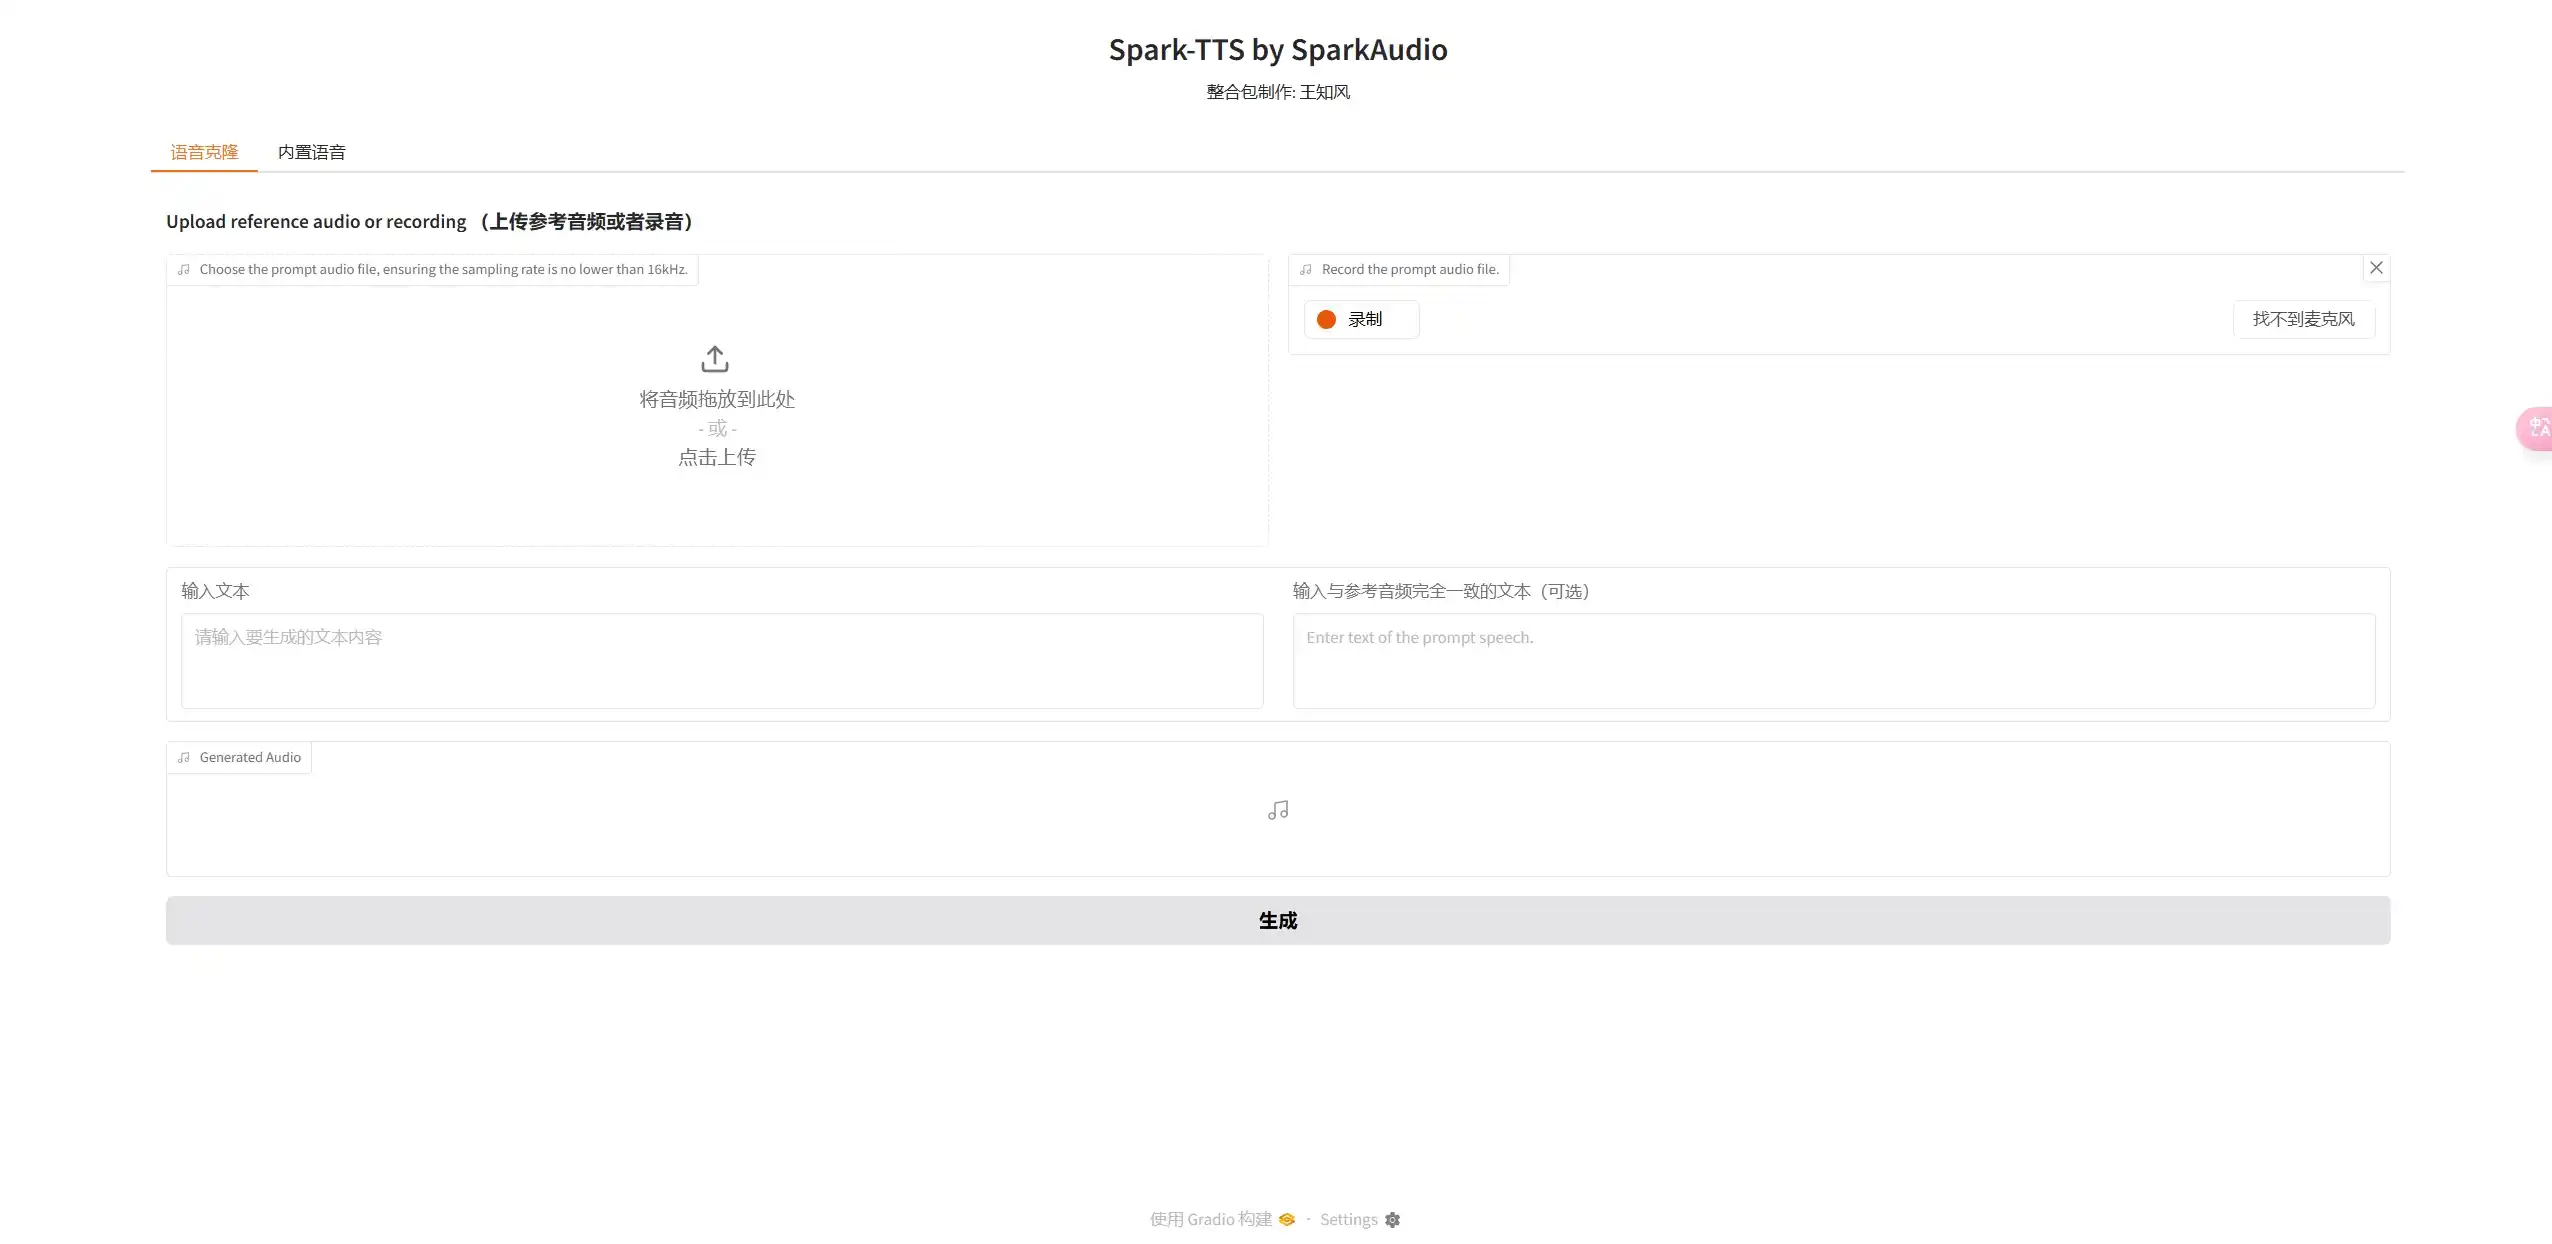Focus the prompt speech text field
This screenshot has width=2552, height=1244.
pos(1833,660)
